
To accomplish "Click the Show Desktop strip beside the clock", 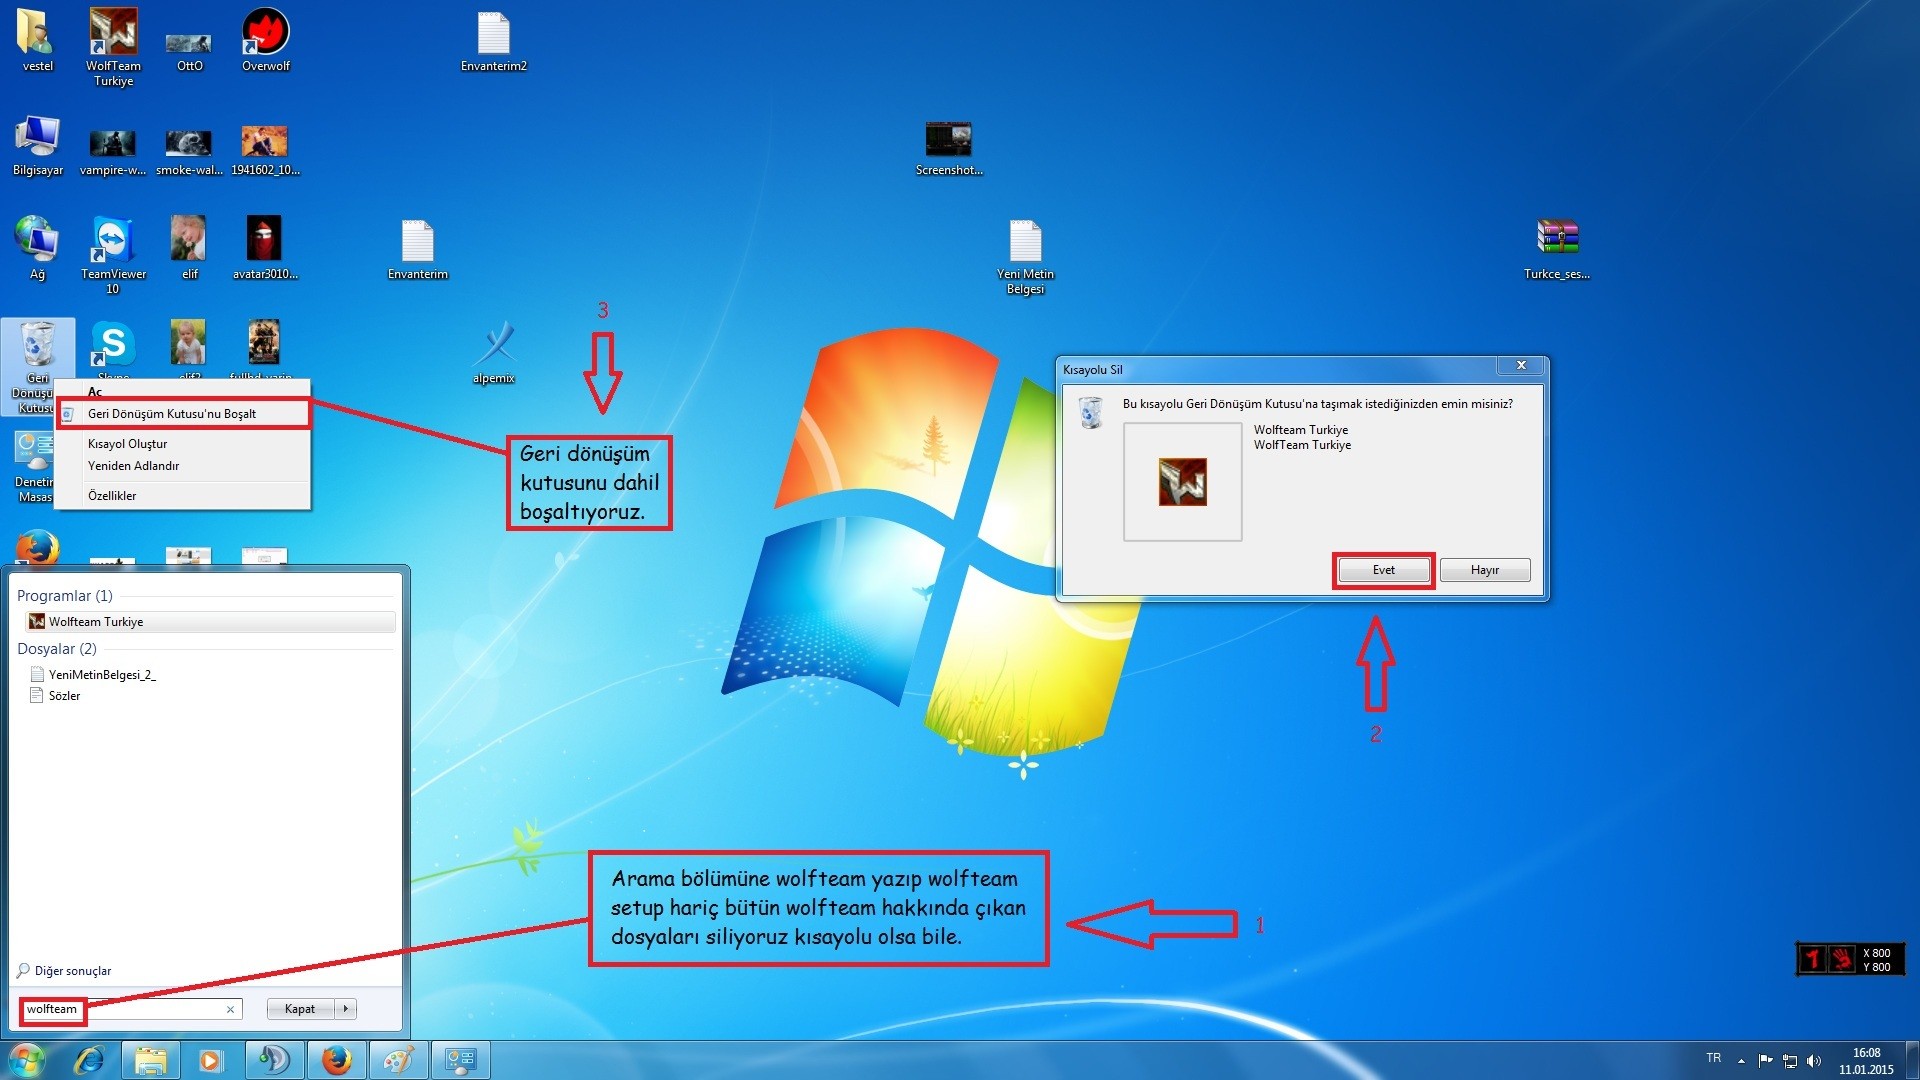I will coord(1912,1060).
